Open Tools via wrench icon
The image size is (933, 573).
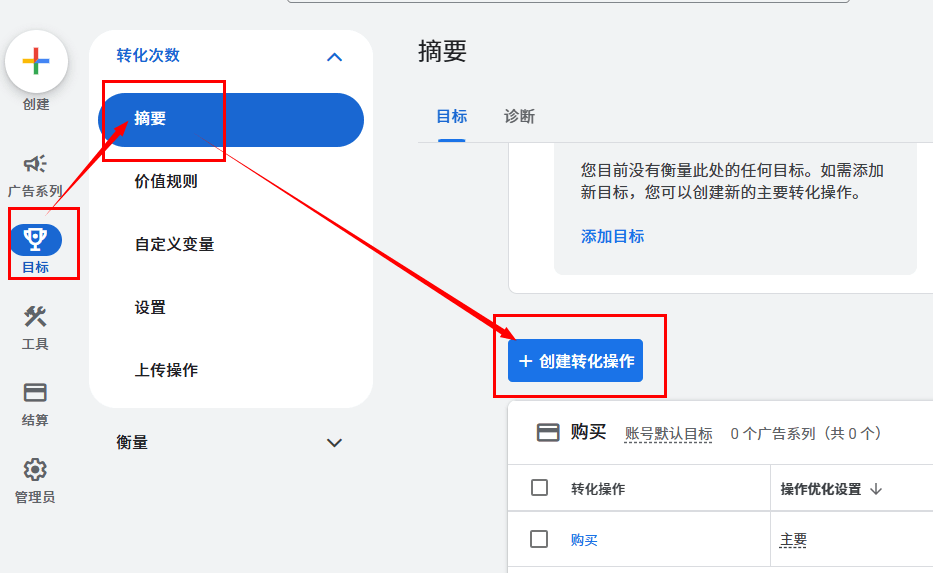click(35, 317)
